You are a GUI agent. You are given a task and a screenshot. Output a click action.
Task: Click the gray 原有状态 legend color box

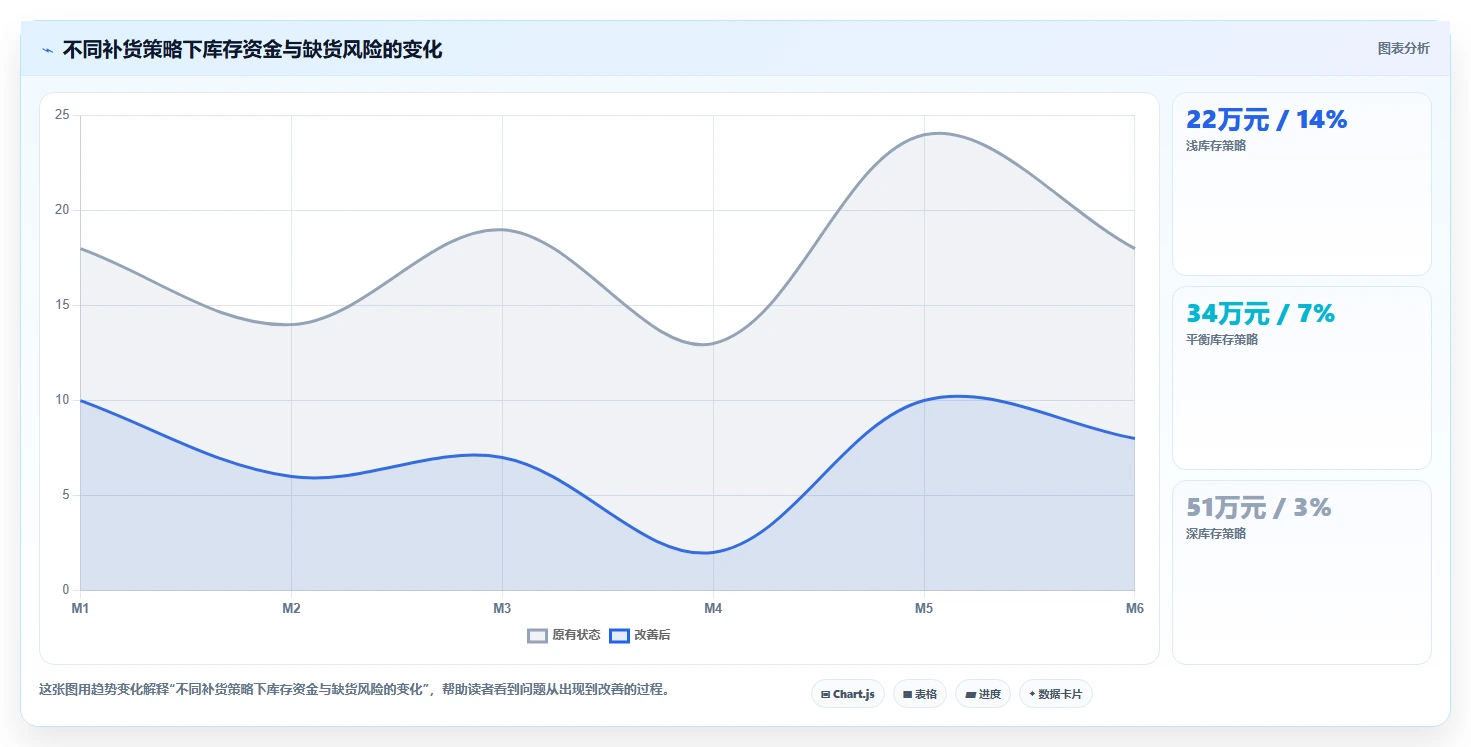(x=537, y=635)
